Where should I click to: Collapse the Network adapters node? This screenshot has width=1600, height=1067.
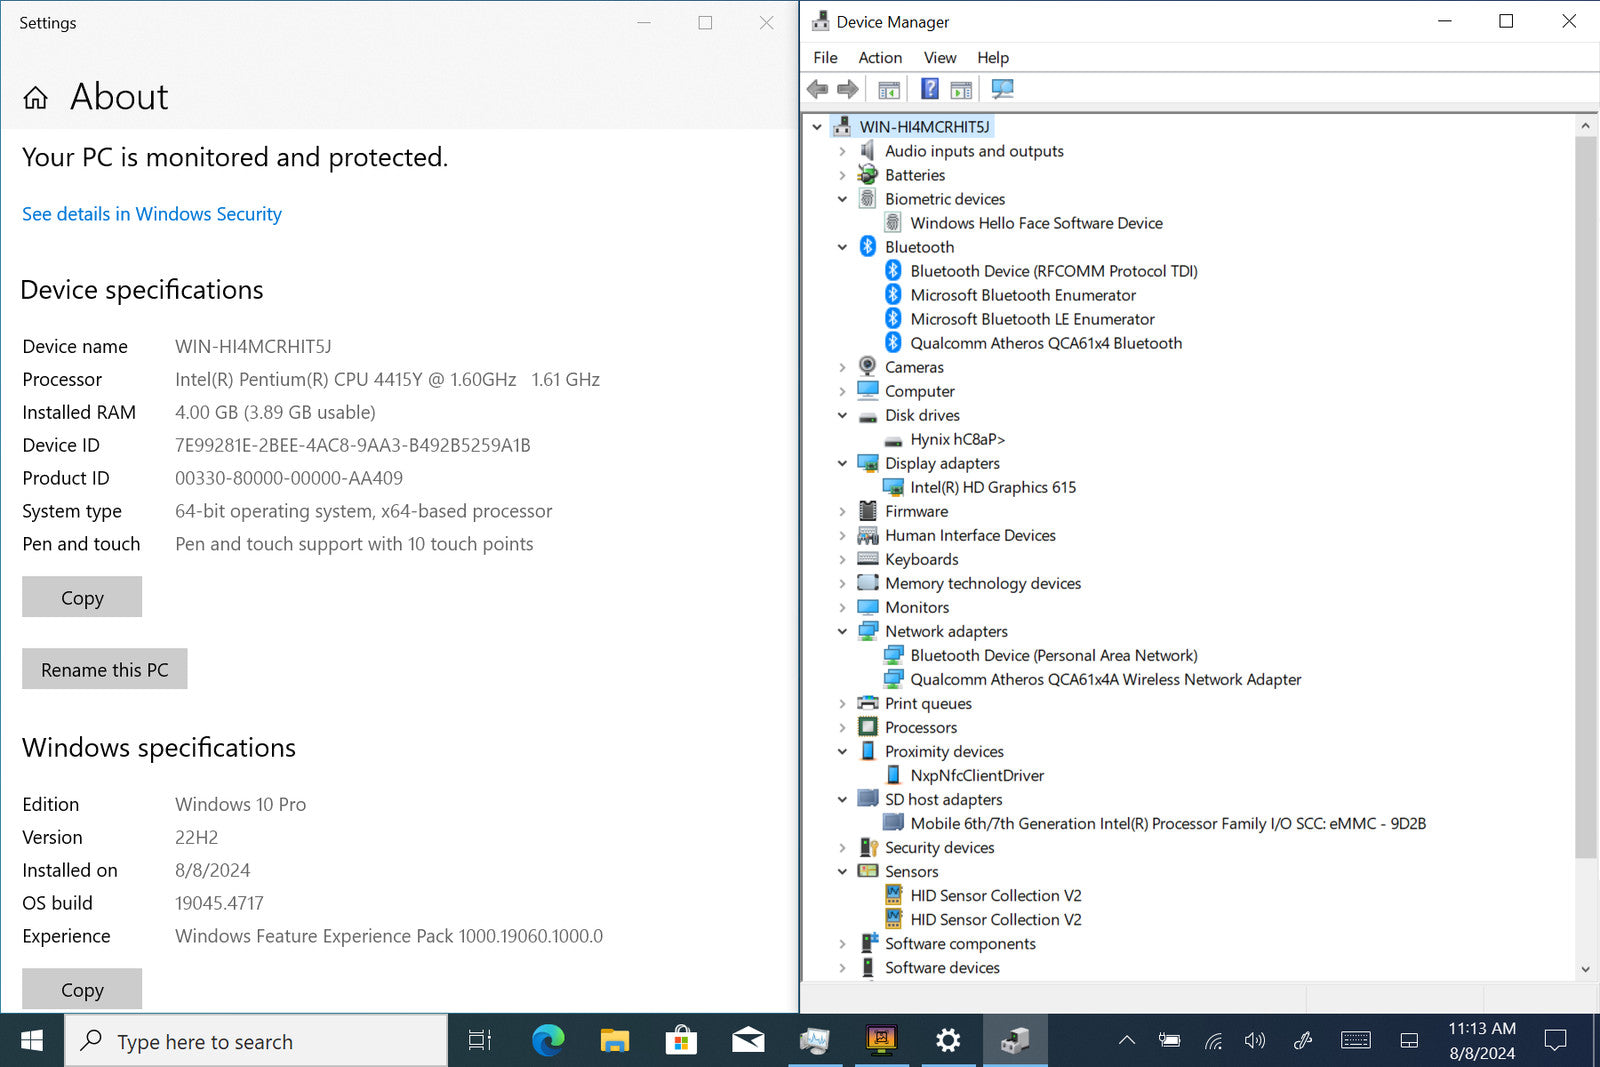842,632
